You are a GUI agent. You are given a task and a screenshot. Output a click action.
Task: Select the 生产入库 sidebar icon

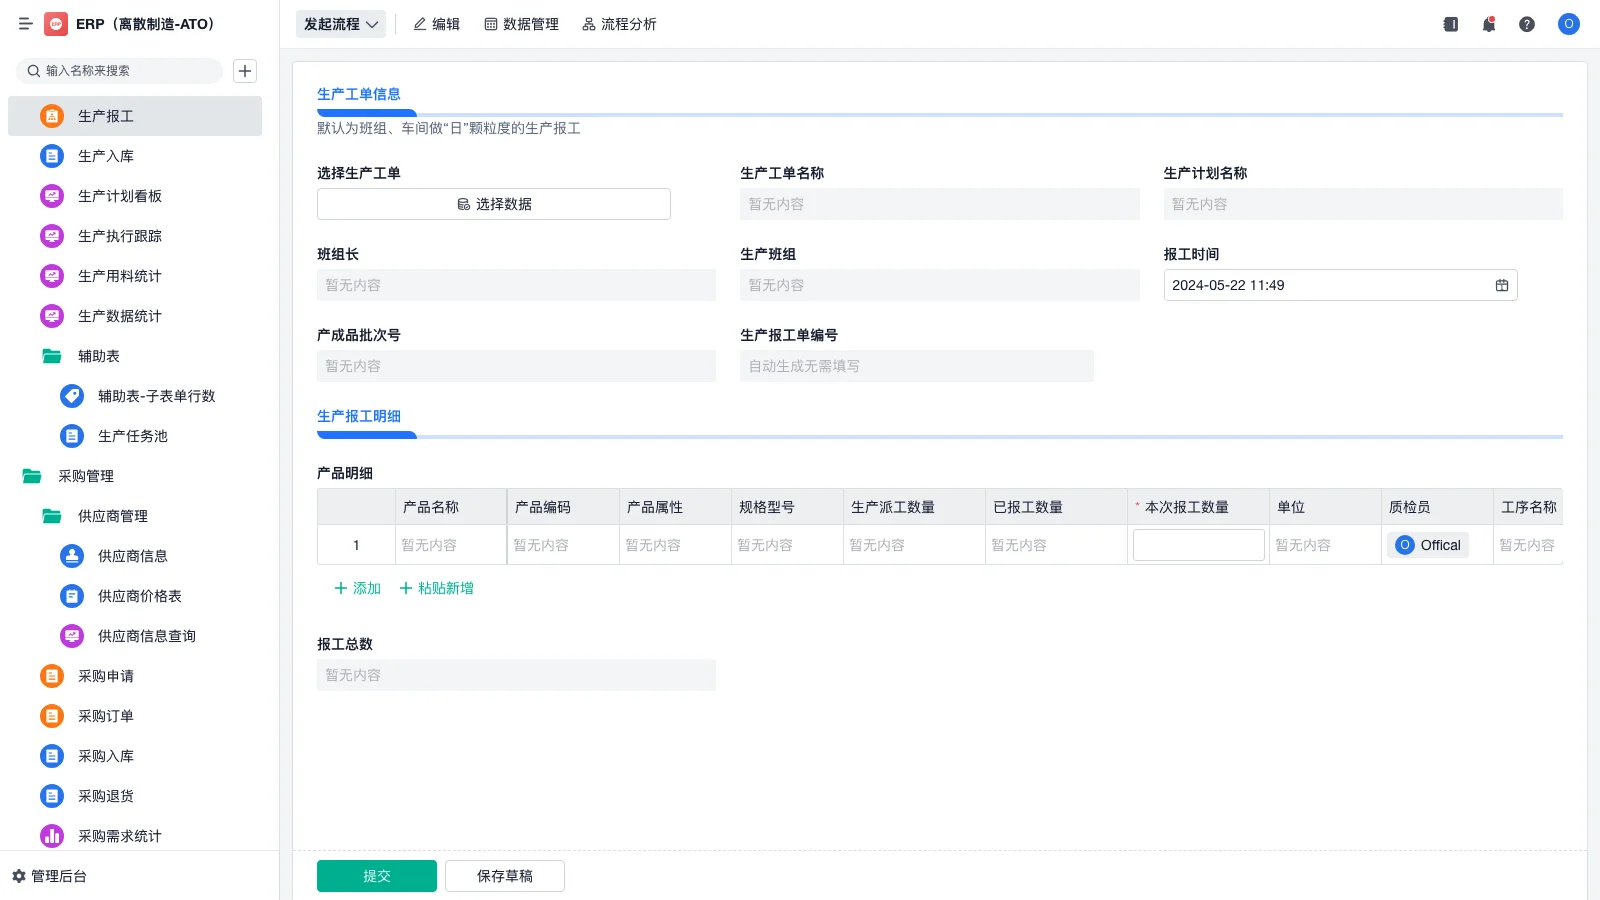51,156
